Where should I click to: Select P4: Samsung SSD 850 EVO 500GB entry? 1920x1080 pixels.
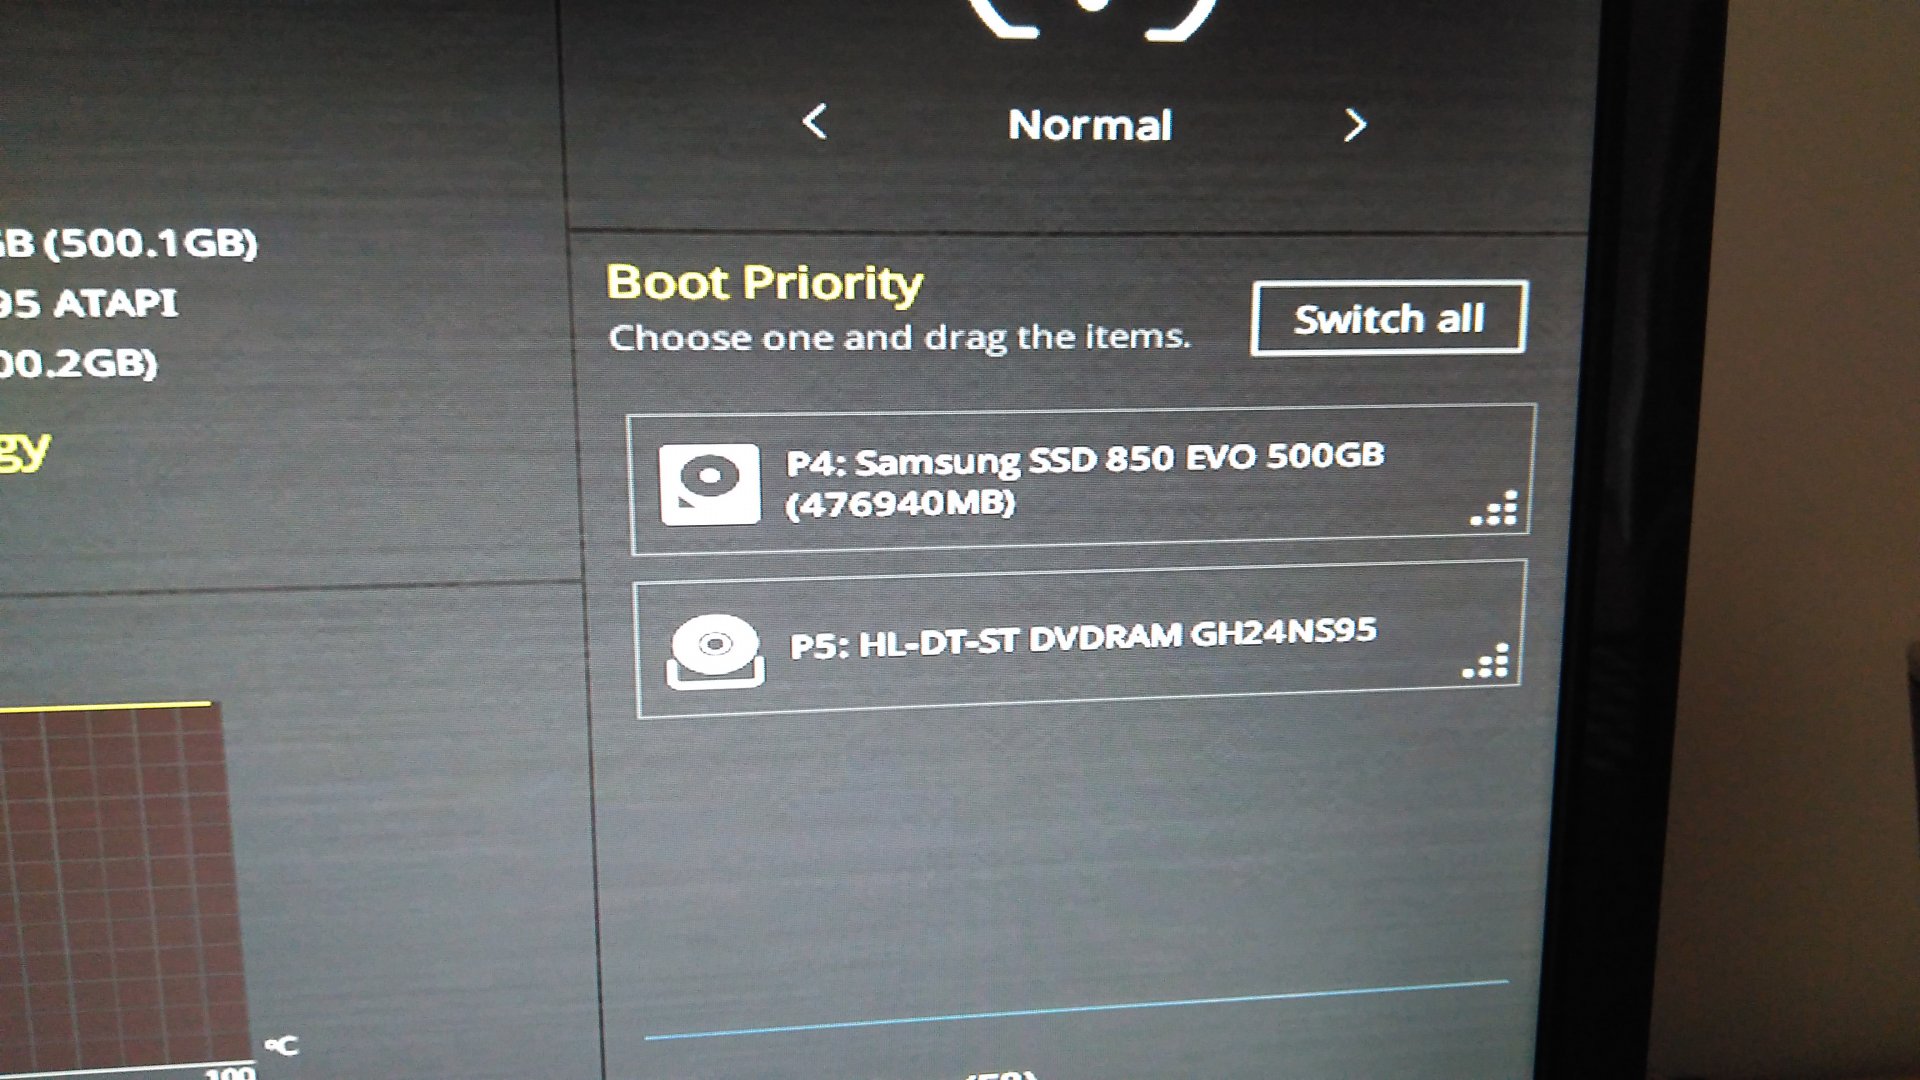pyautogui.click(x=1085, y=458)
